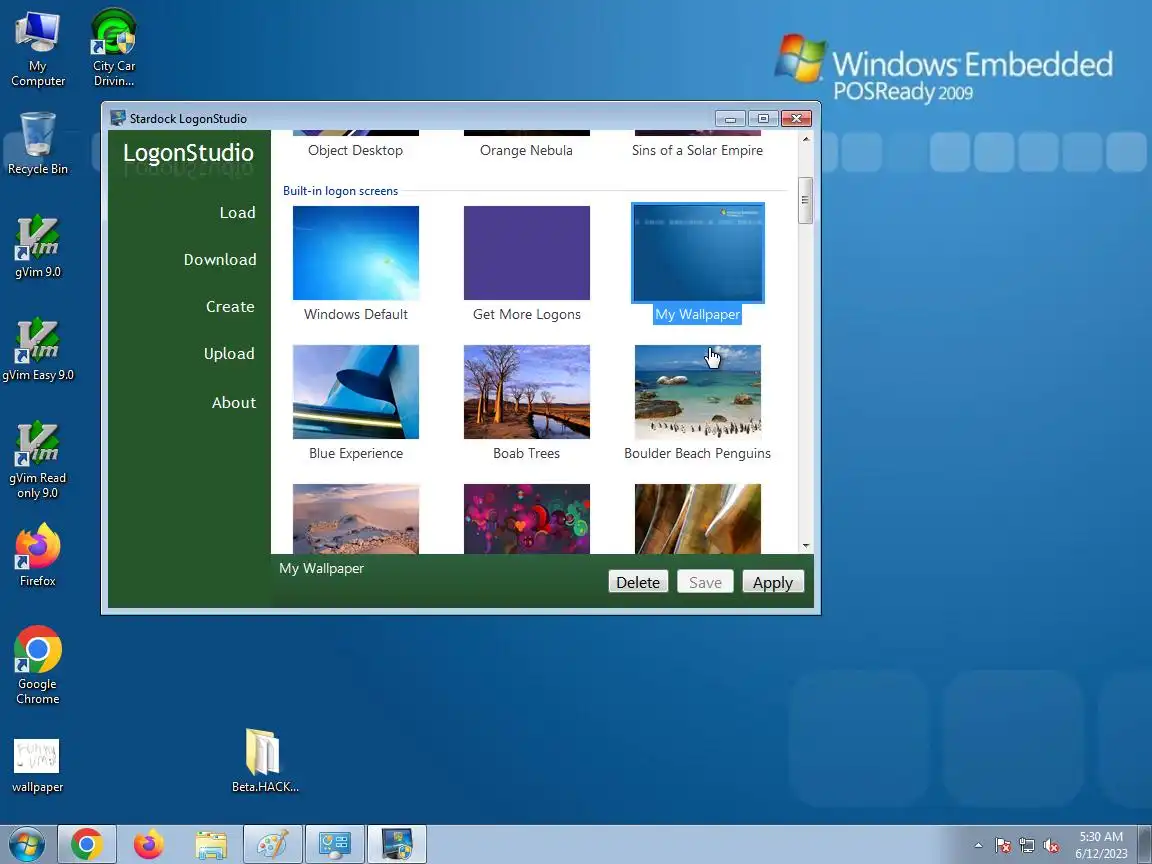Screen dimensions: 1152x864
Task: Click the Orange Nebula logon label
Action: (x=526, y=150)
